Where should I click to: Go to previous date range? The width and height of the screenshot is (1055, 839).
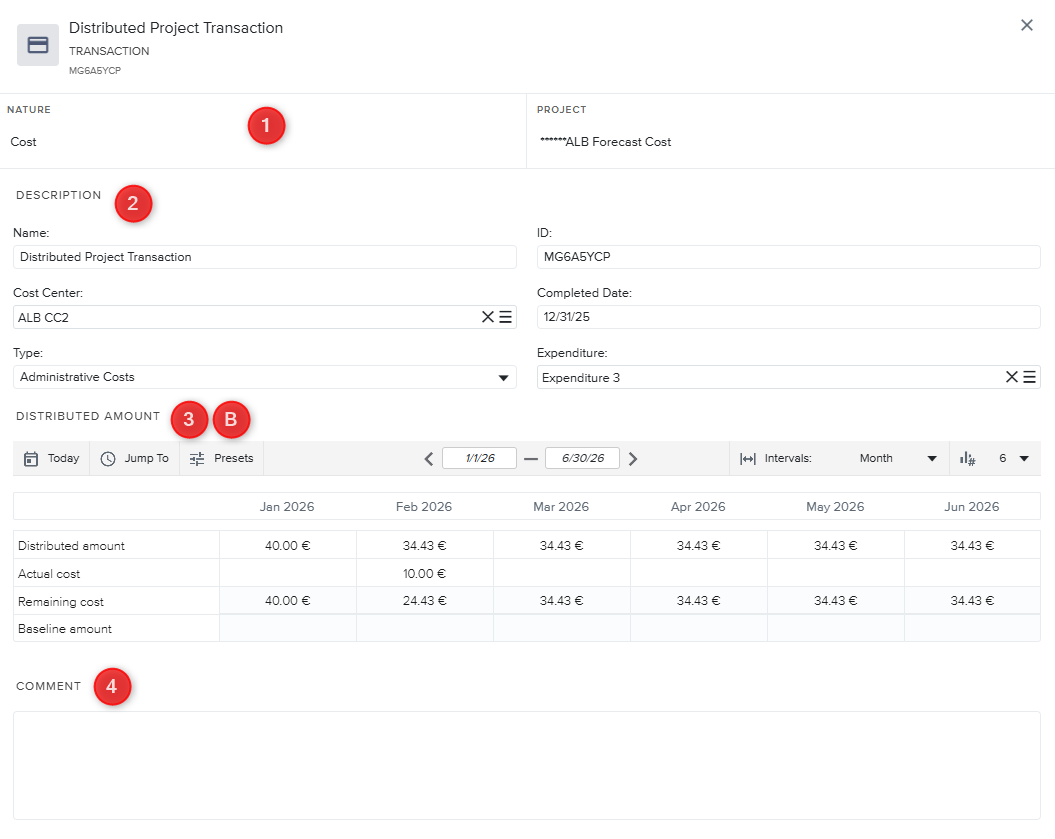pyautogui.click(x=429, y=459)
